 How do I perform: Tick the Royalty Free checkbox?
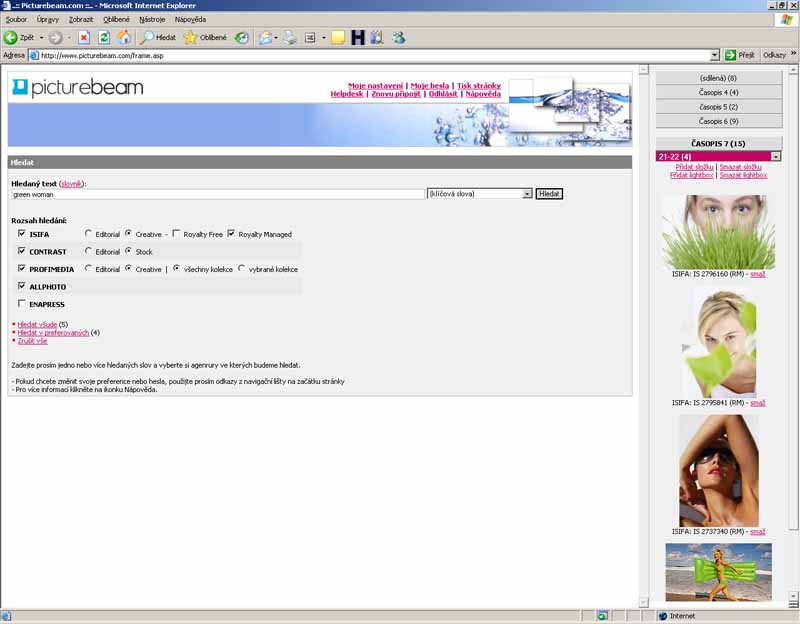click(x=176, y=234)
